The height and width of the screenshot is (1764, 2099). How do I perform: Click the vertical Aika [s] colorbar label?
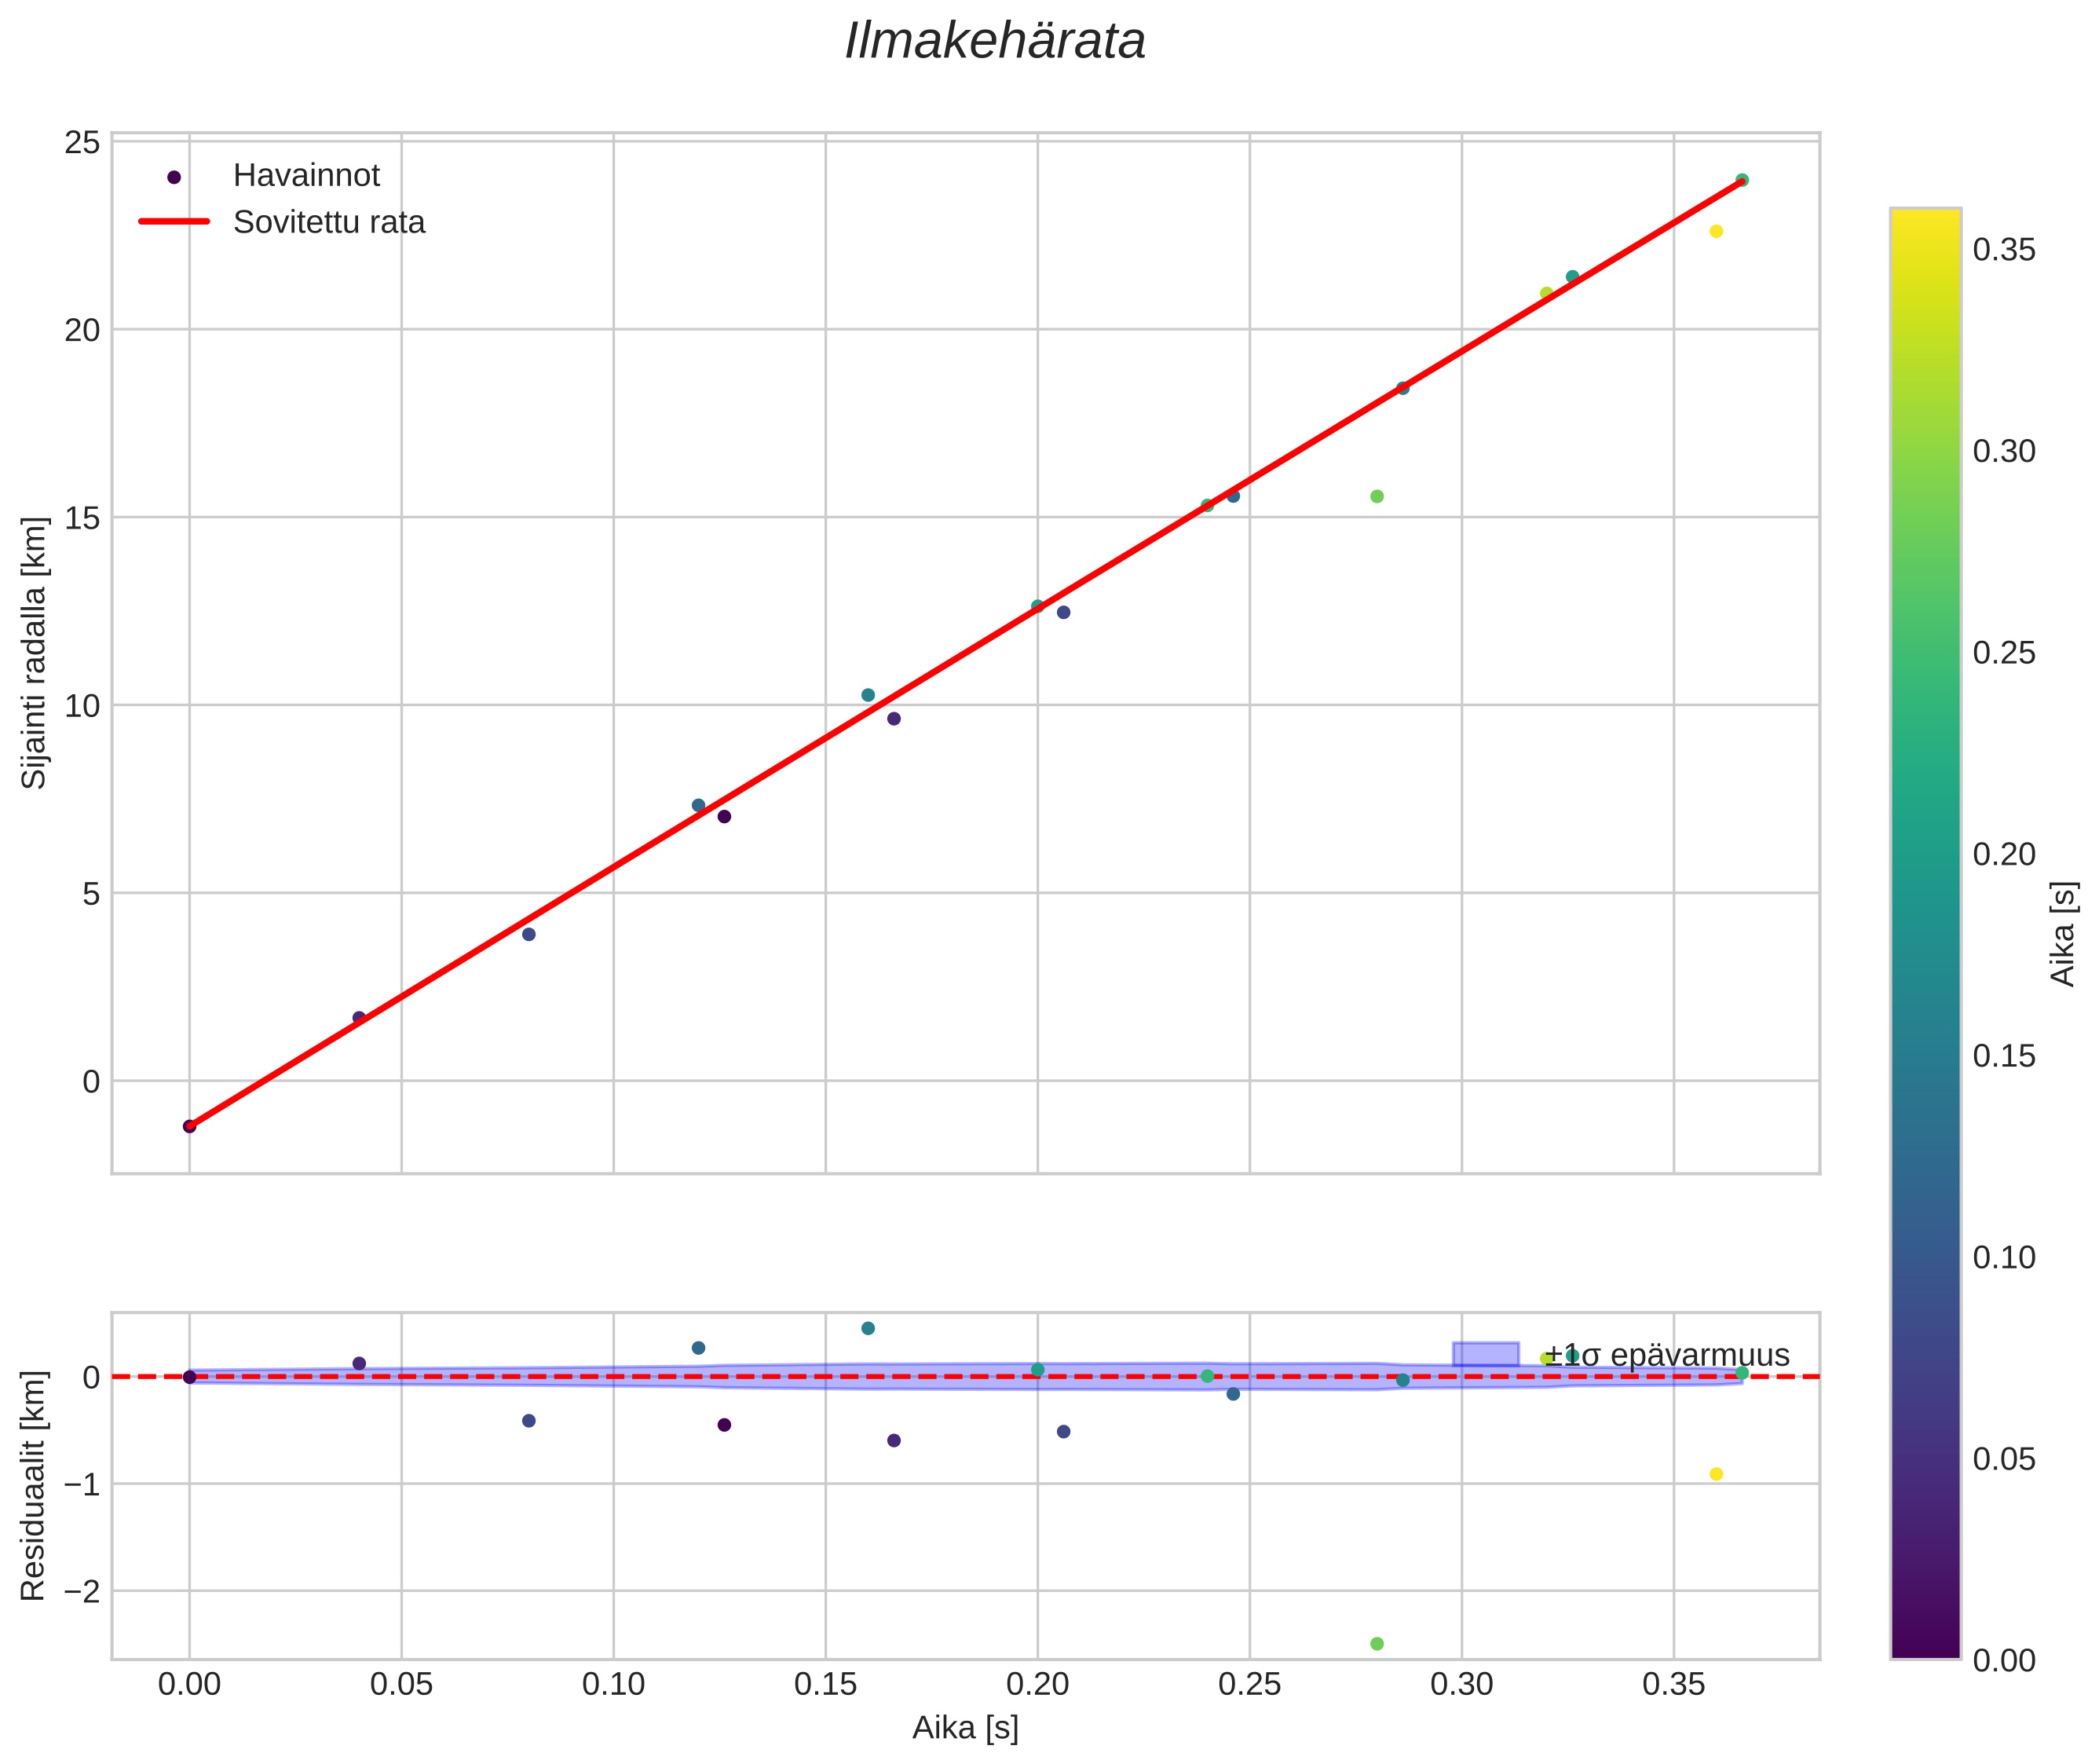click(x=2064, y=934)
